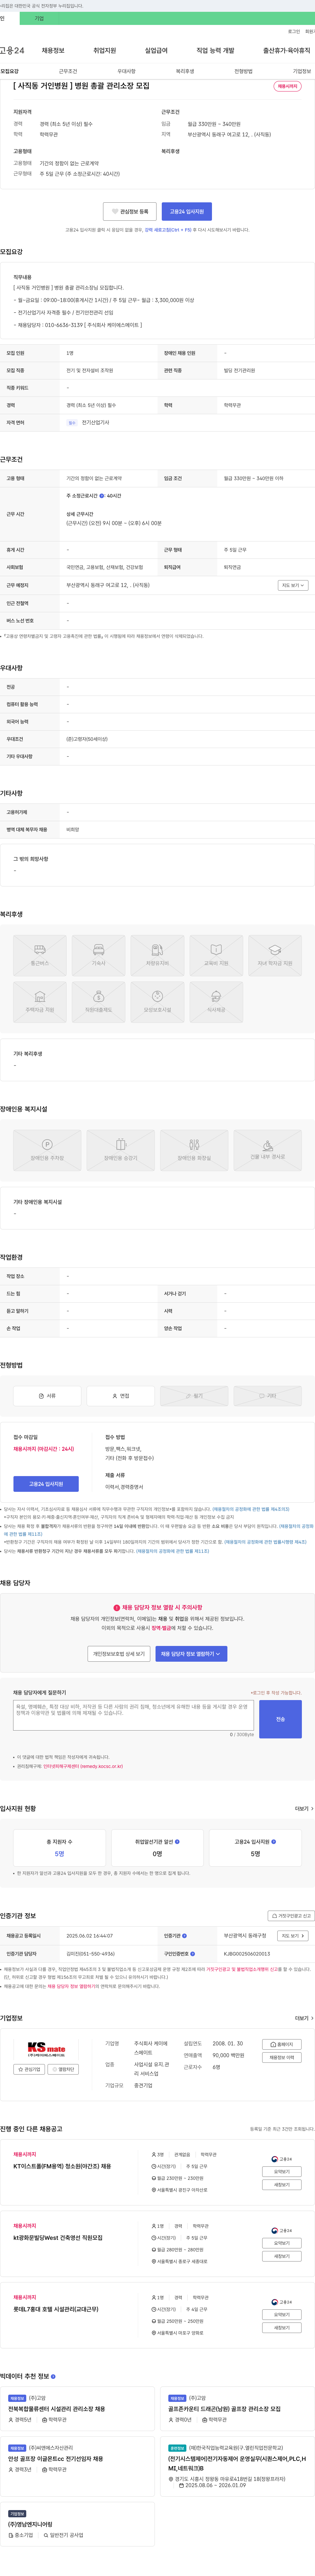The width and height of the screenshot is (315, 2576).
Task: Switch to the 복리후생 tab
Action: [x=185, y=71]
